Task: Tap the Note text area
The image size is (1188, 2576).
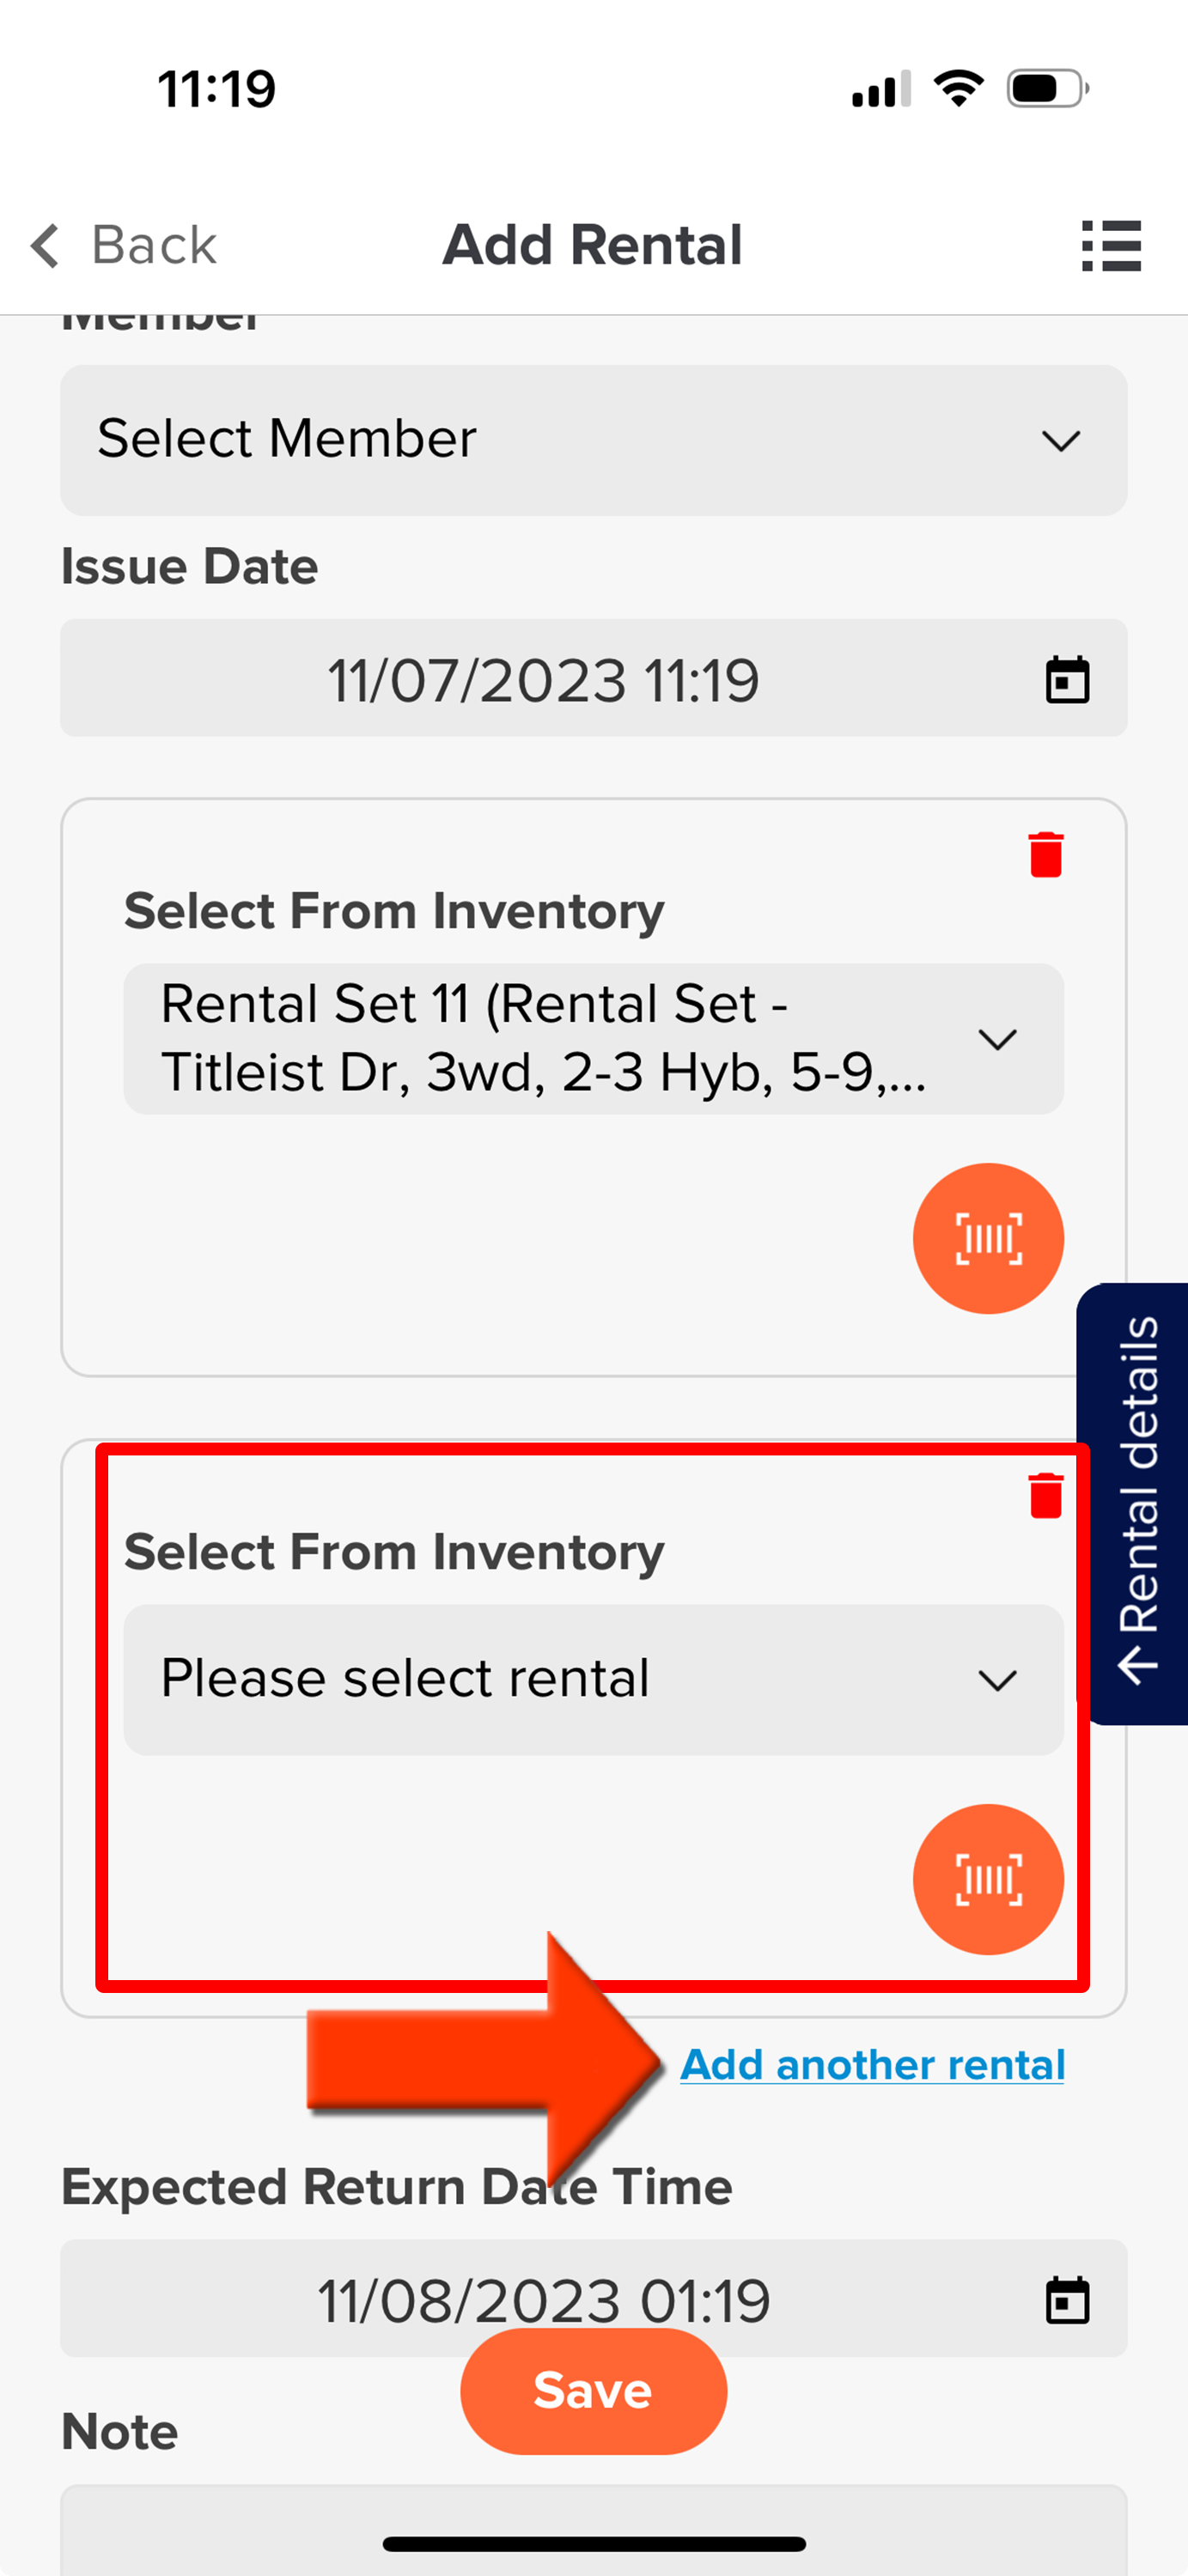Action: point(594,2530)
